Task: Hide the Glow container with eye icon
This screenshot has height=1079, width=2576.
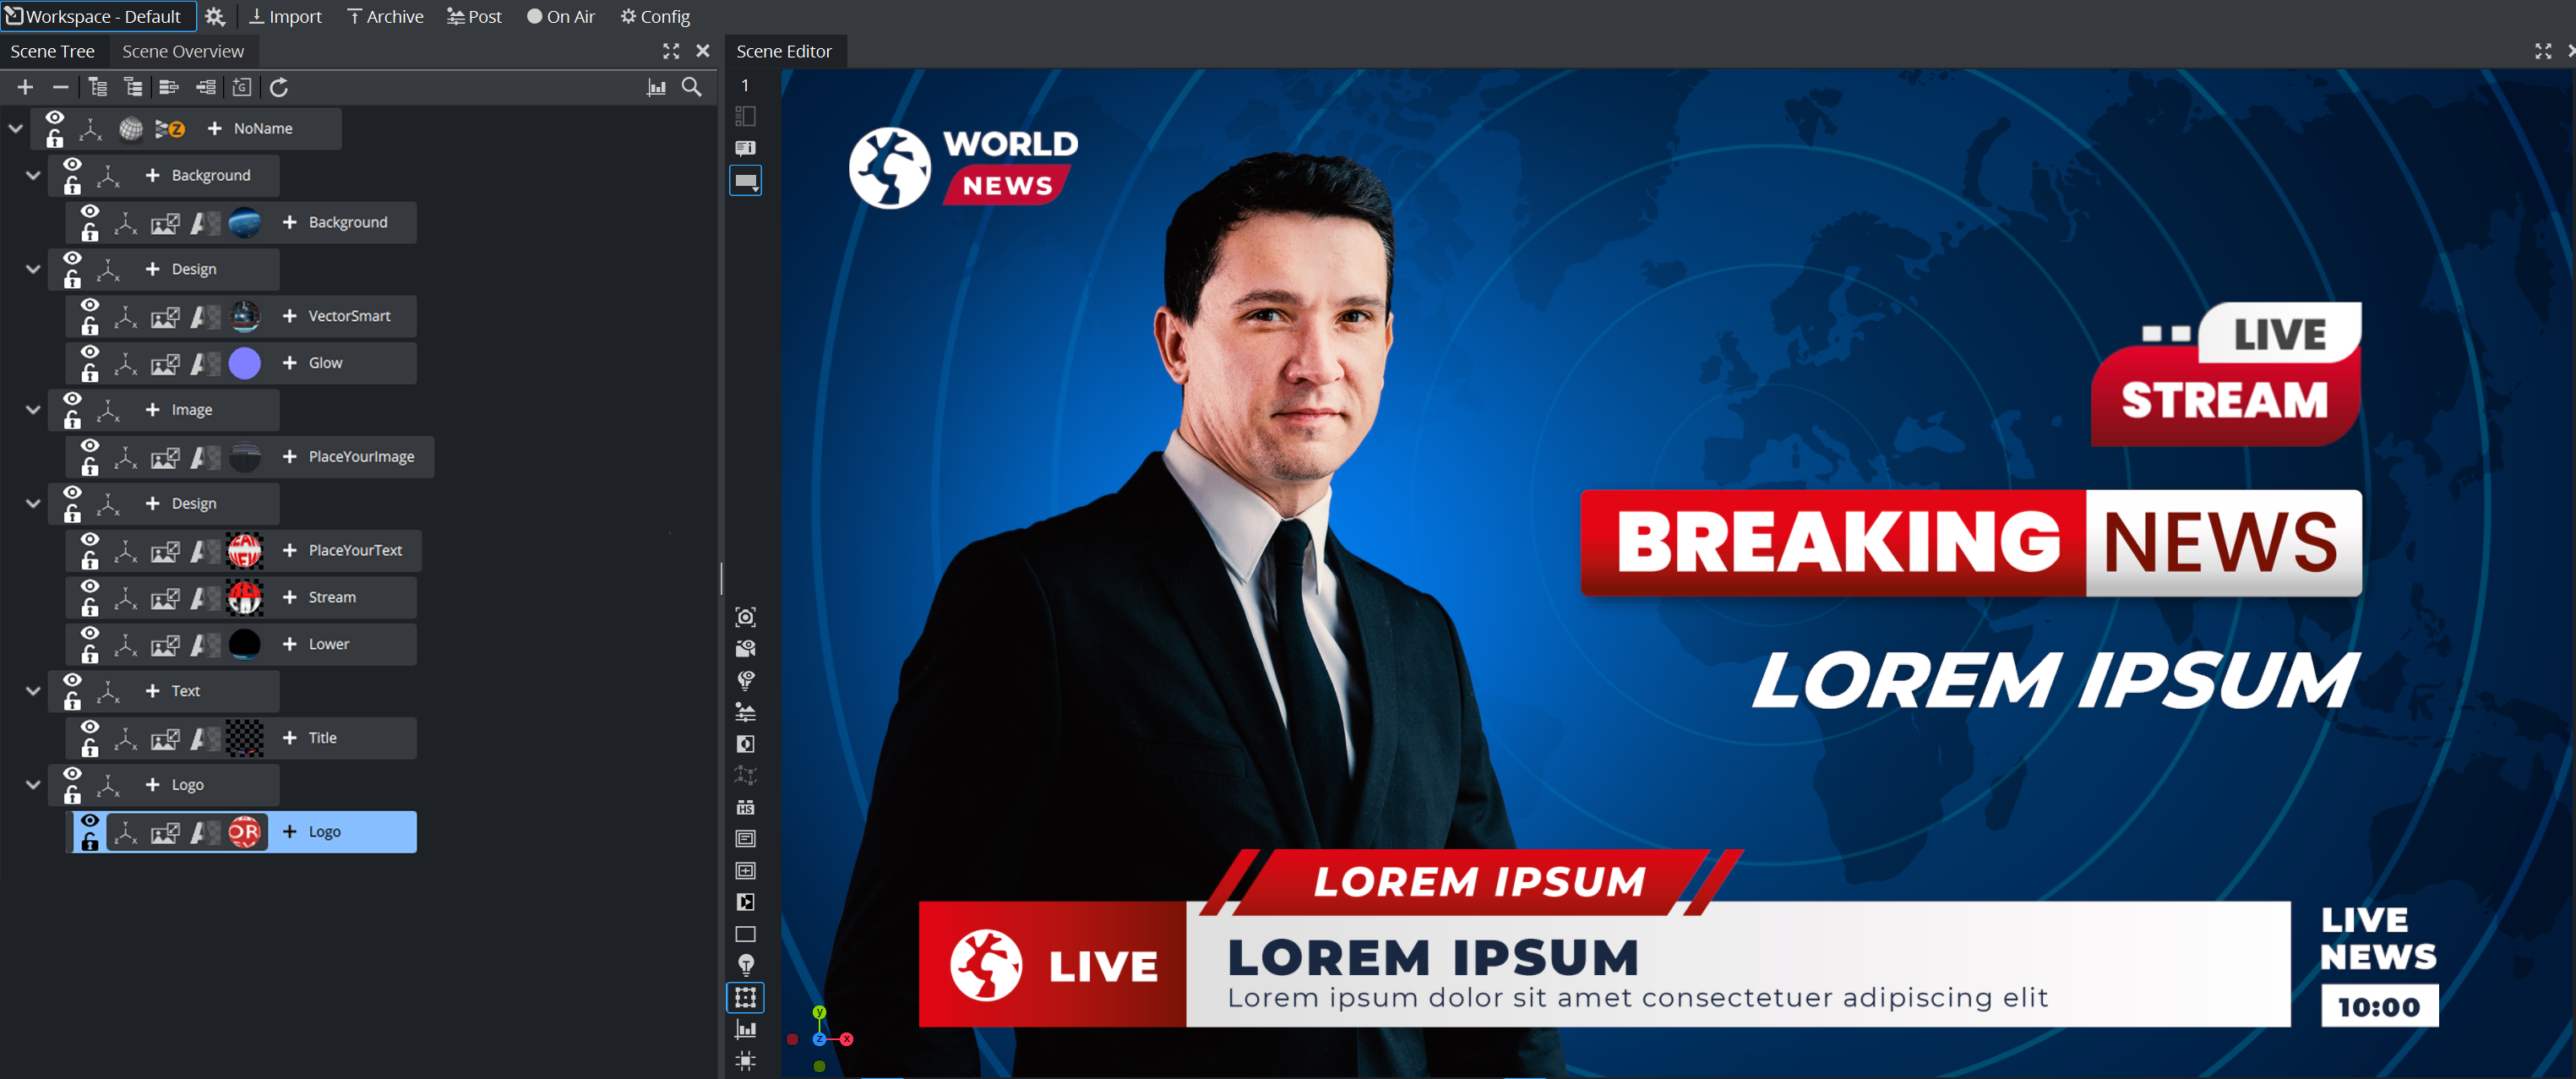Action: point(90,352)
